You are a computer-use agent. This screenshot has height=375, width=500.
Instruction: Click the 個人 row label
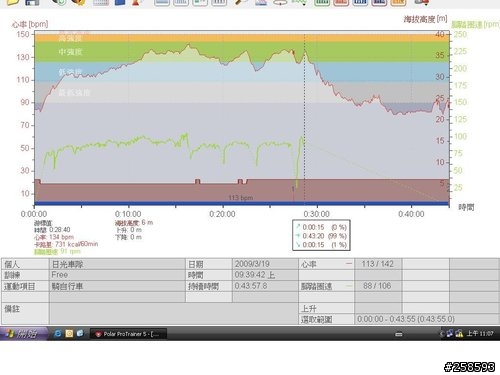[x=25, y=264]
